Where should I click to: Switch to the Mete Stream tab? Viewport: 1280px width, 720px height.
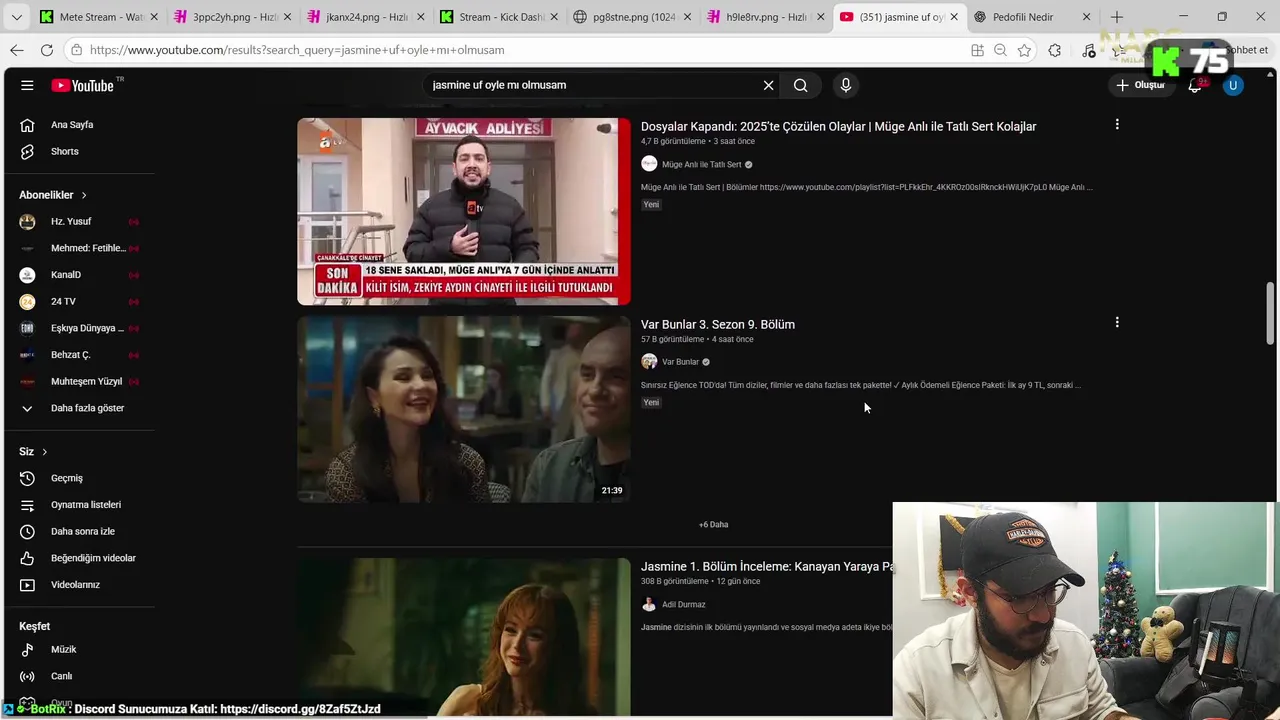tap(97, 17)
